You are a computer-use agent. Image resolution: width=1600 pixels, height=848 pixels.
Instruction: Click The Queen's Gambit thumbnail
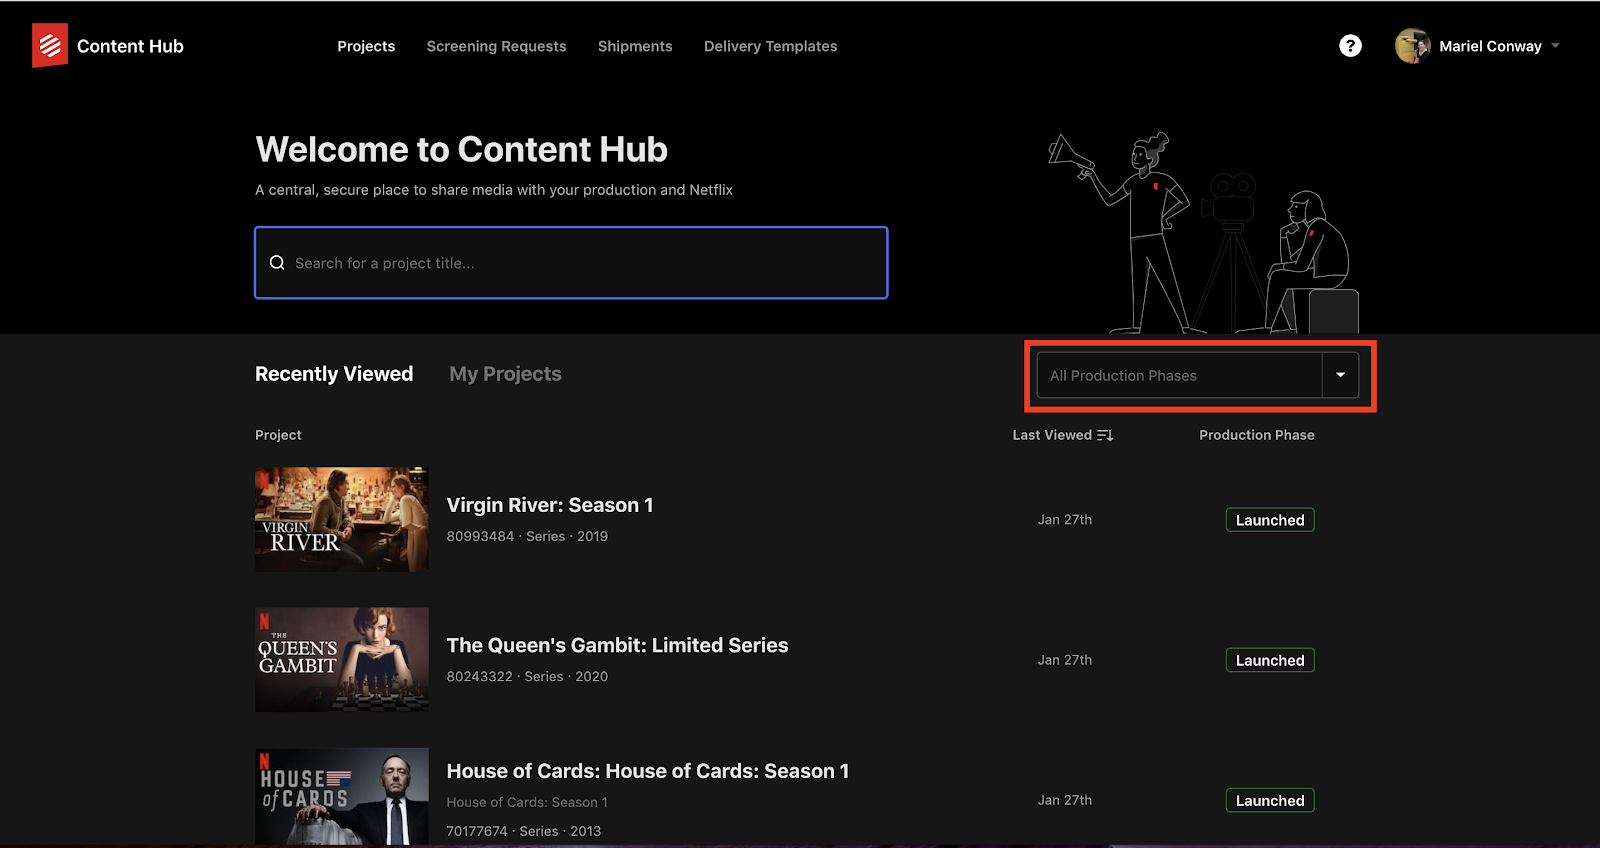pos(342,660)
